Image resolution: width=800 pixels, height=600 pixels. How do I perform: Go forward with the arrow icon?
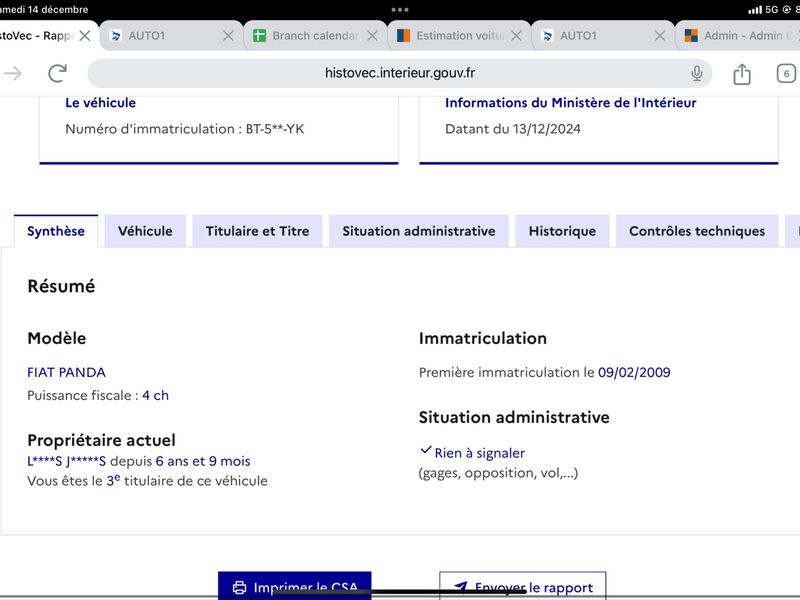tap(13, 73)
